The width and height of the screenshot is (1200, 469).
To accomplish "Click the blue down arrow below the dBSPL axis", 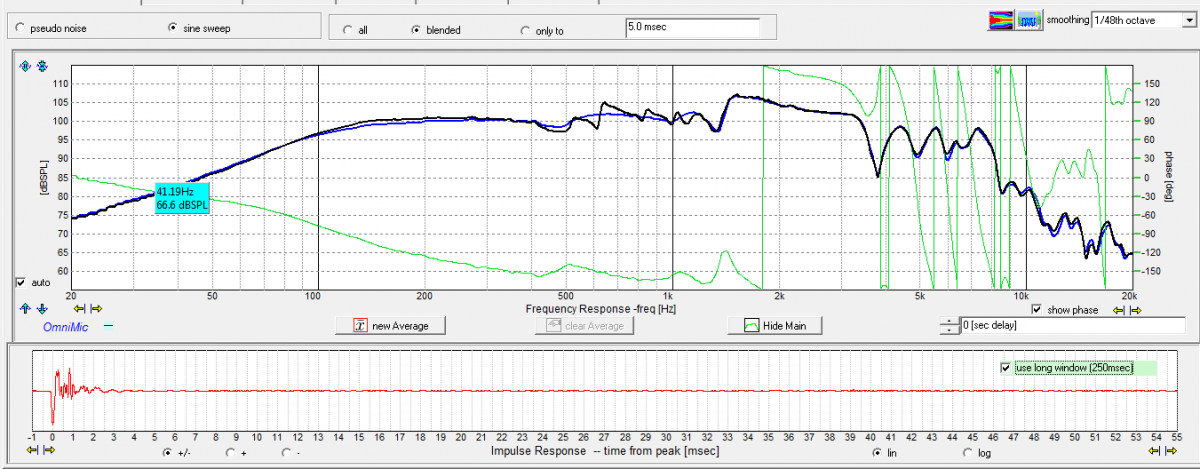I will pyautogui.click(x=42, y=309).
